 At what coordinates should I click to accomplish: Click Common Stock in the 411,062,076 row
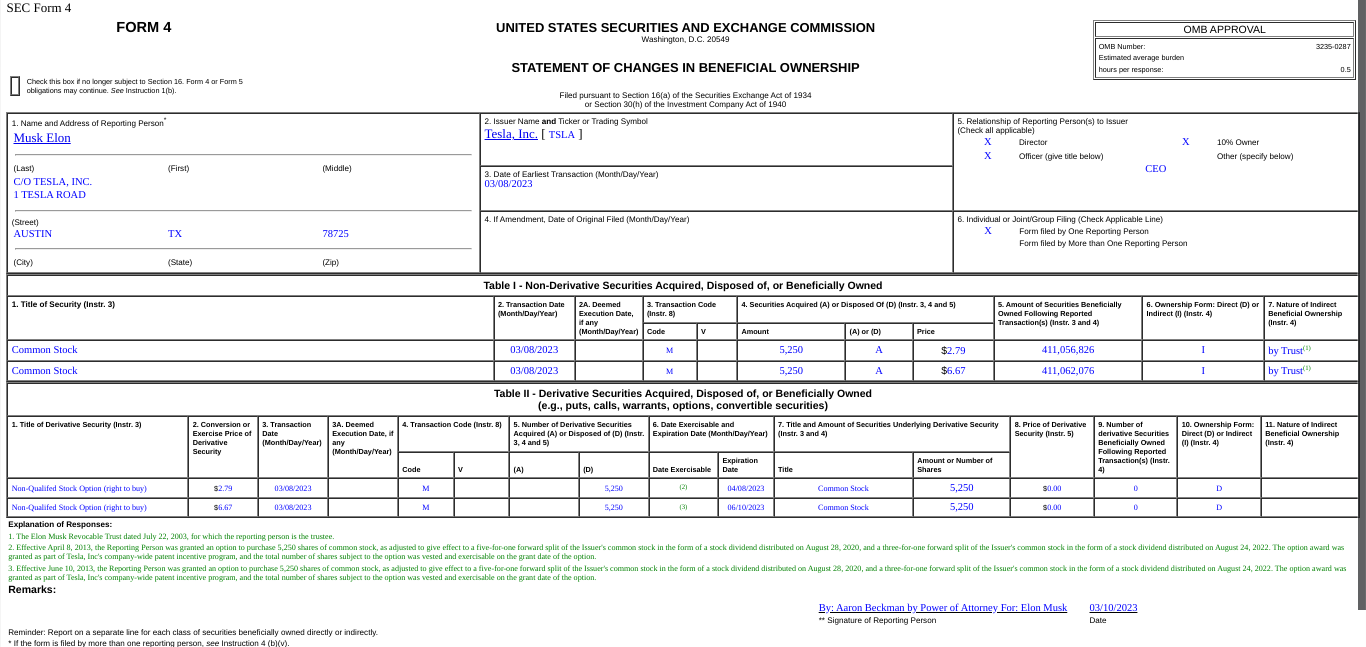tap(44, 371)
